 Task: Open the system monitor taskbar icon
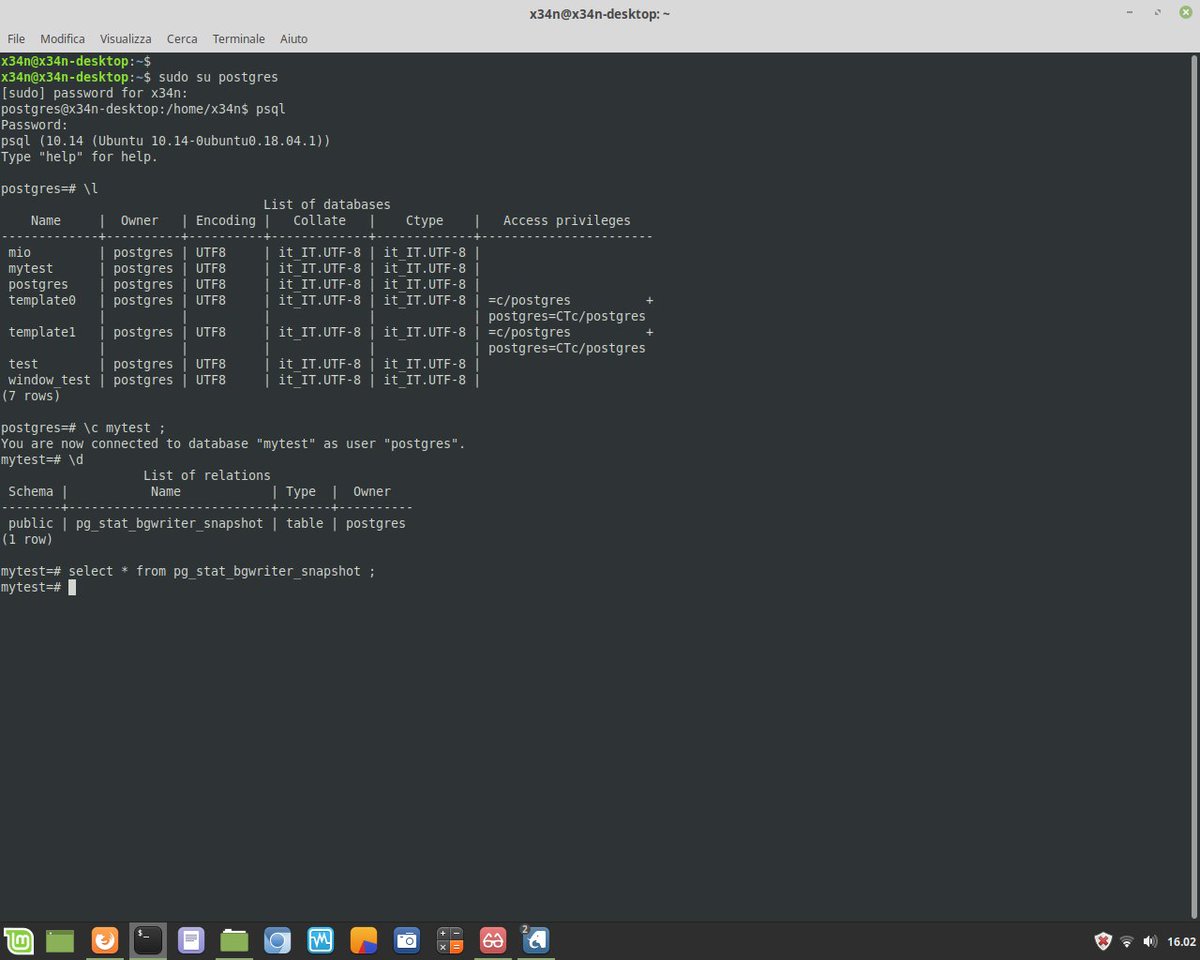[x=320, y=940]
